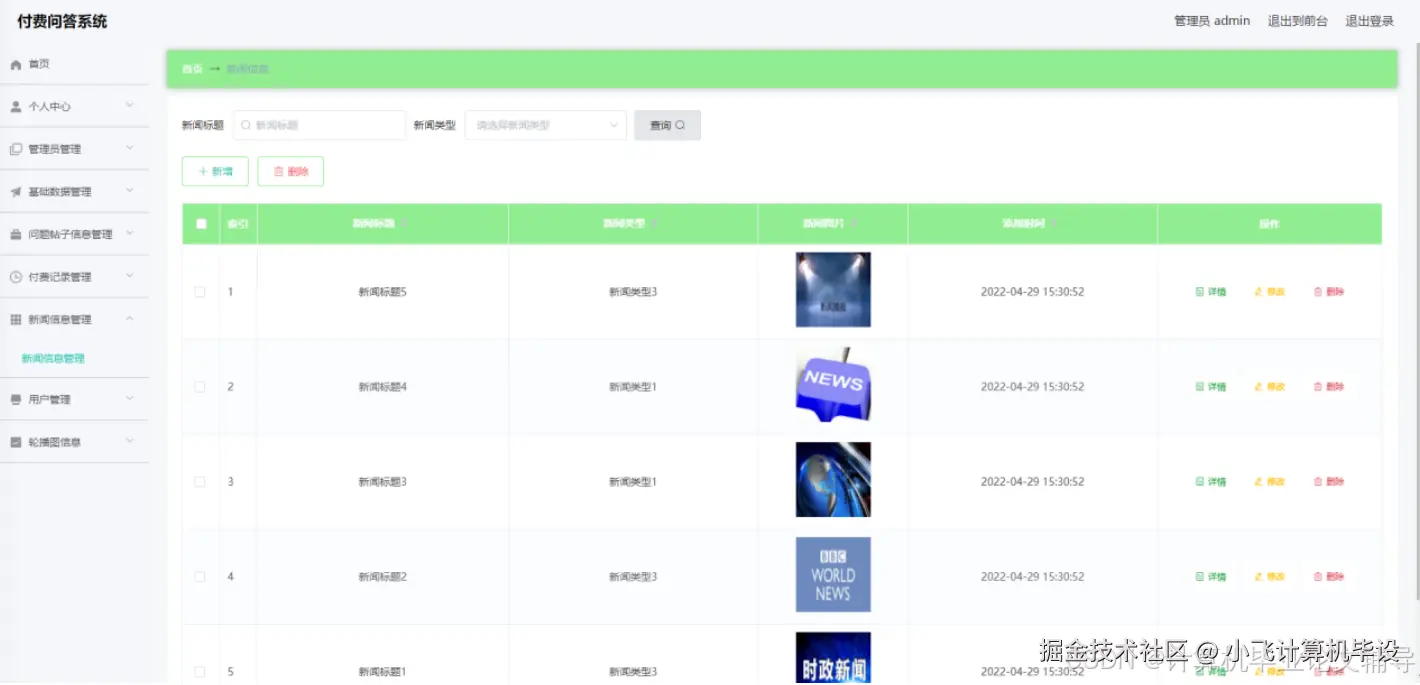
Task: Click 删除 in the 新闻标题3 row
Action: point(1329,482)
